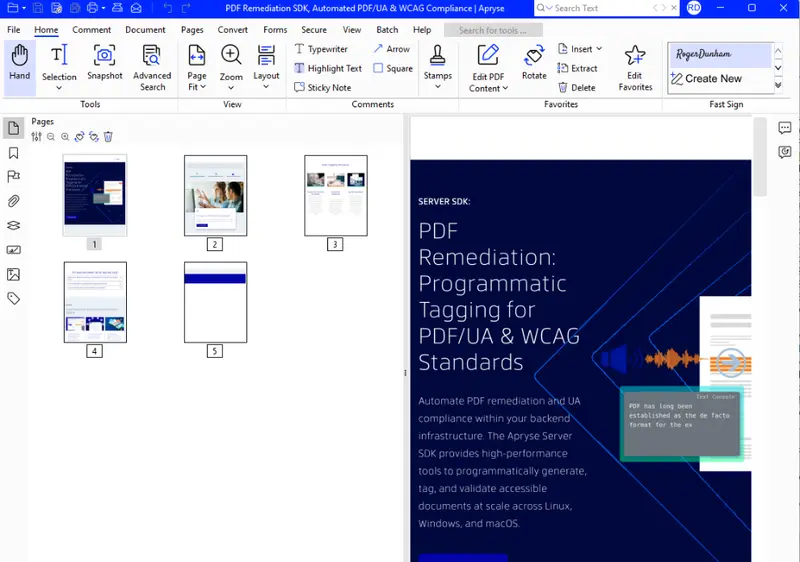Click Create New signature
The height and width of the screenshot is (562, 800).
pyautogui.click(x=707, y=79)
